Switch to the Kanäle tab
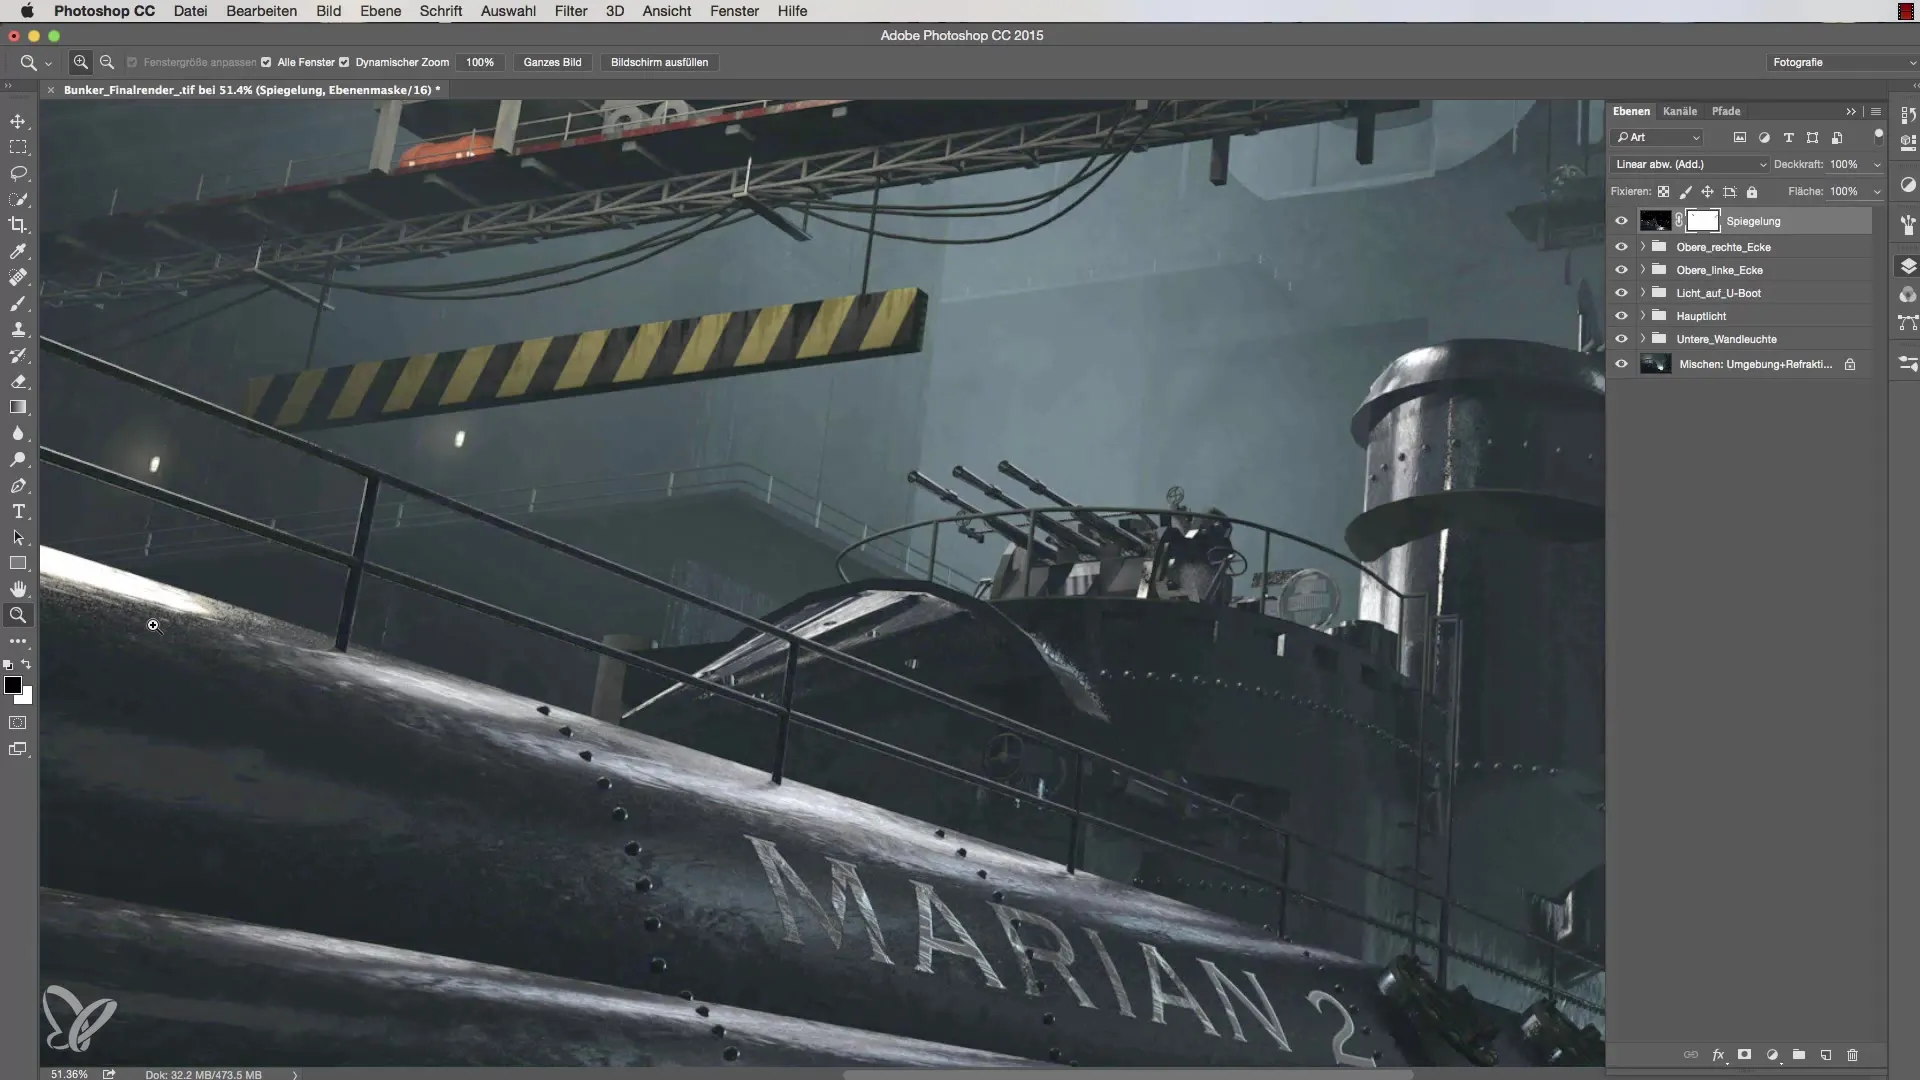 tap(1680, 111)
